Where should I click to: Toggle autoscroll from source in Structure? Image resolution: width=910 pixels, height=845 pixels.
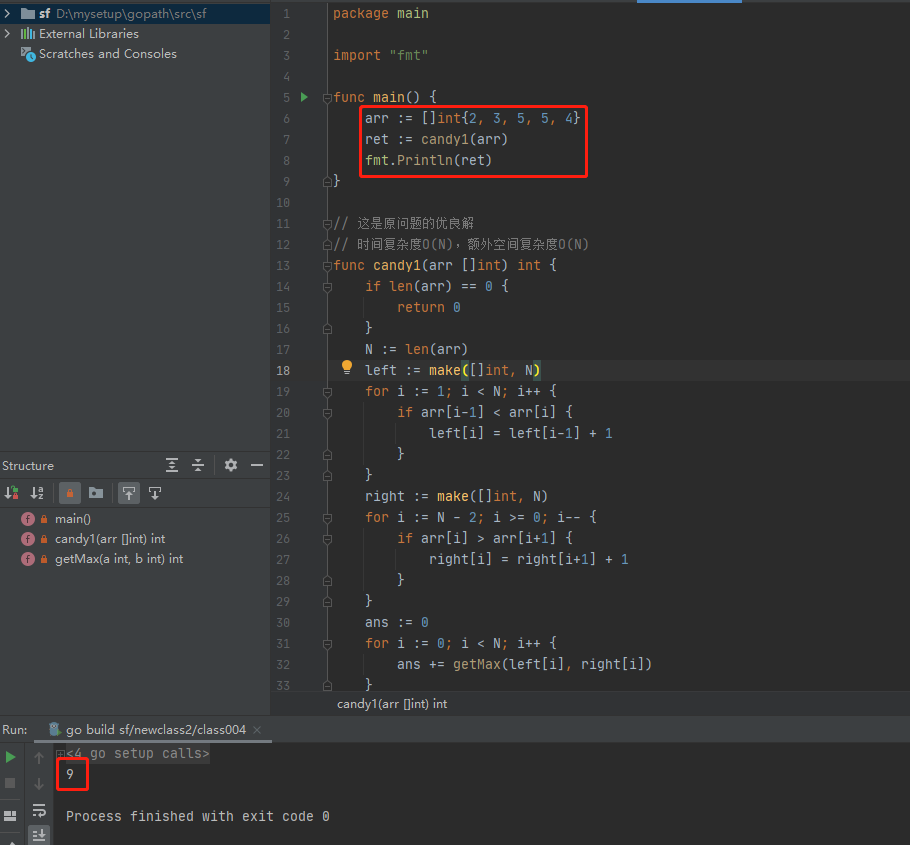[x=155, y=493]
